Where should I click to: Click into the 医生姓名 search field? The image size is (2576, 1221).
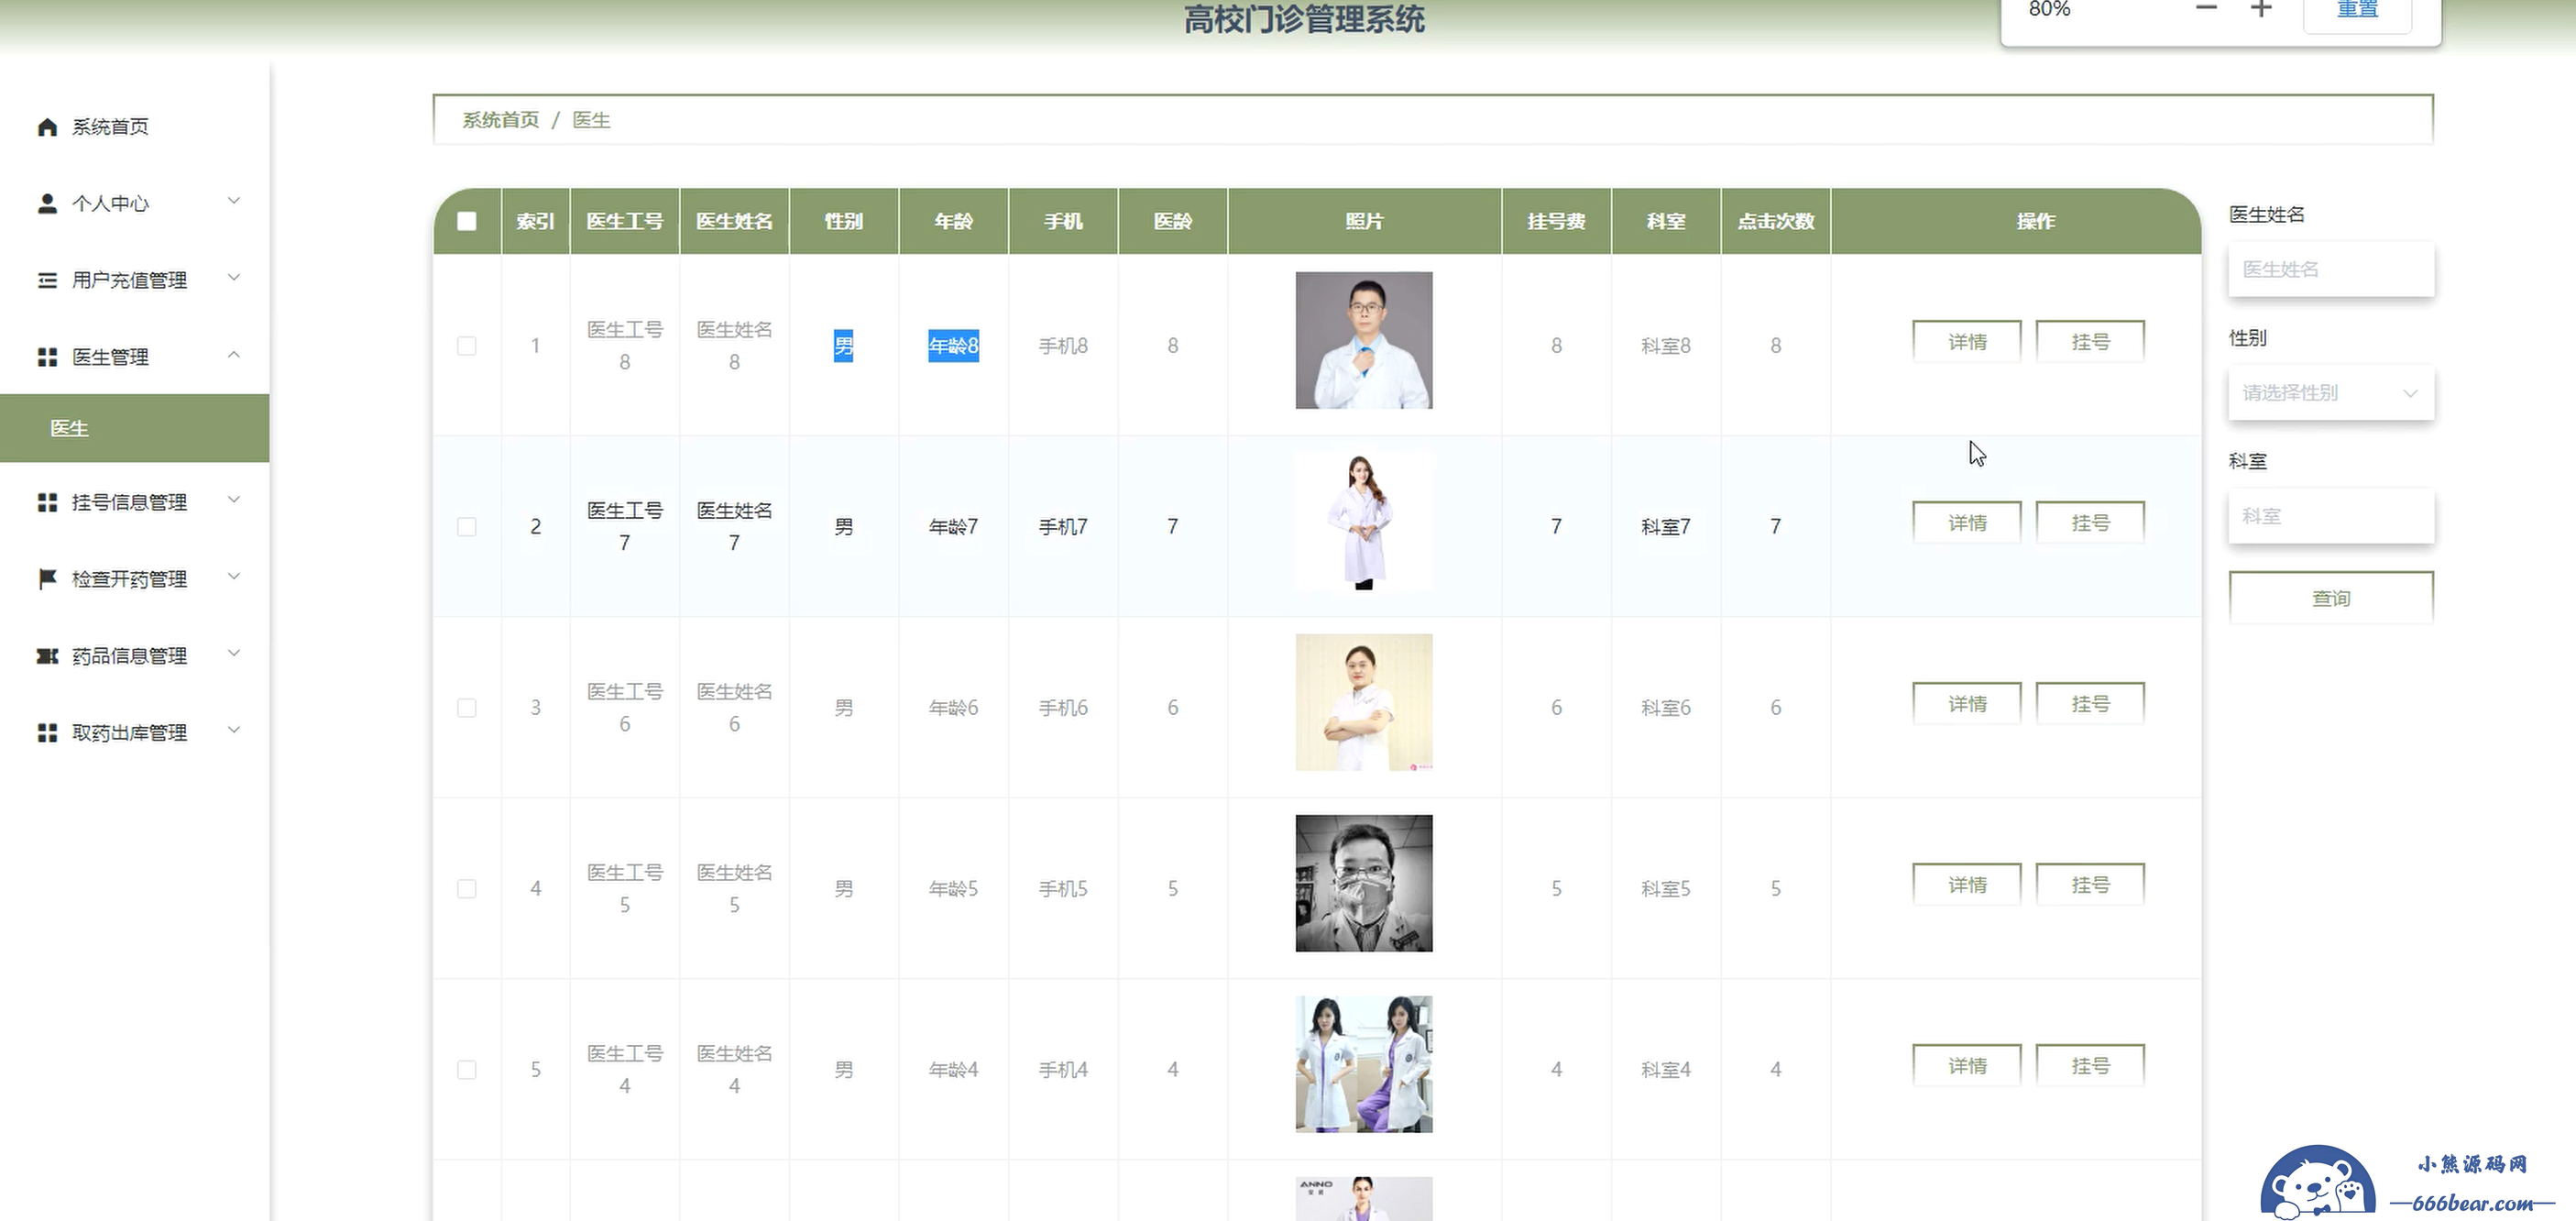2331,269
